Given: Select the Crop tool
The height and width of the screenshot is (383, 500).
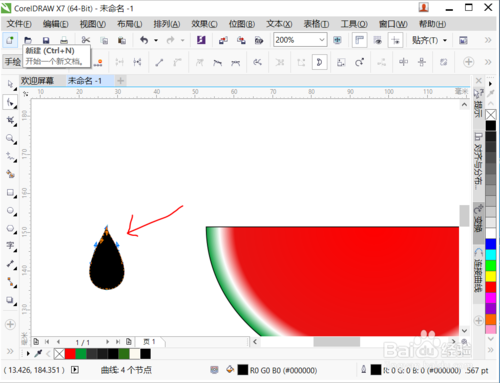Looking at the screenshot, I should click(11, 120).
